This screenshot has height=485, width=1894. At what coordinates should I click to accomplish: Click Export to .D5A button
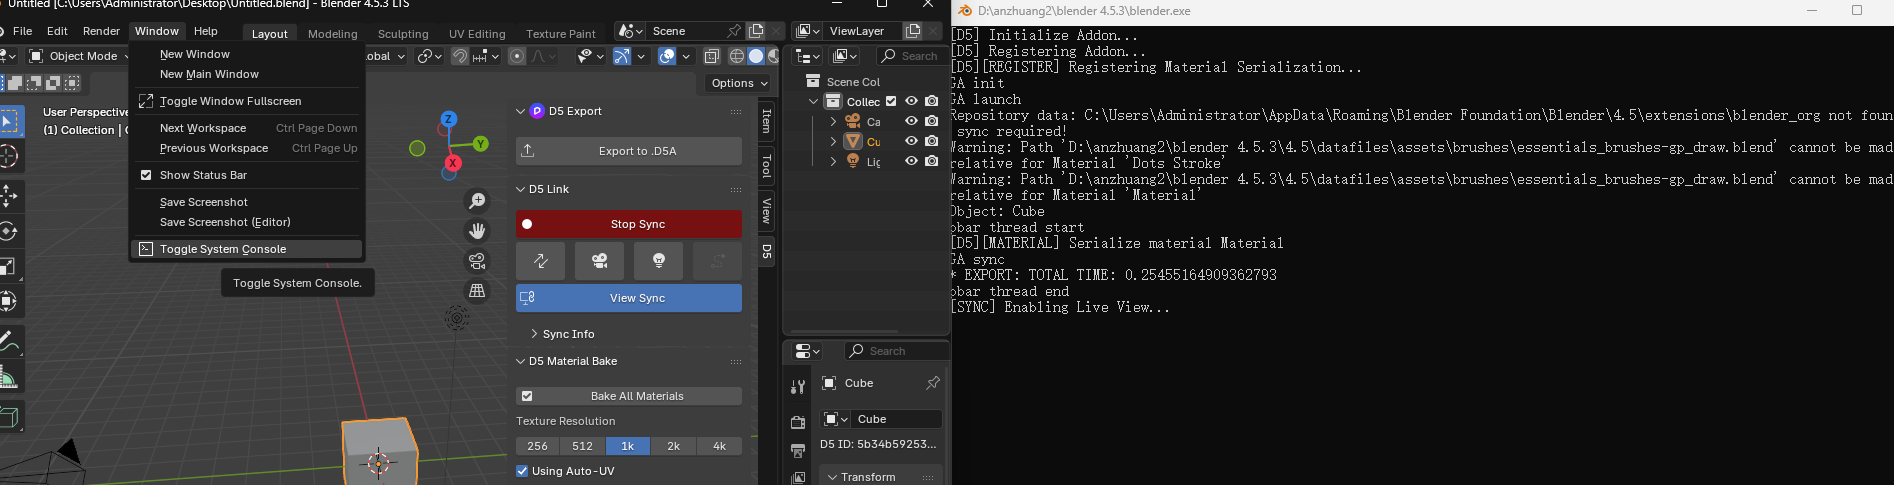pyautogui.click(x=629, y=151)
